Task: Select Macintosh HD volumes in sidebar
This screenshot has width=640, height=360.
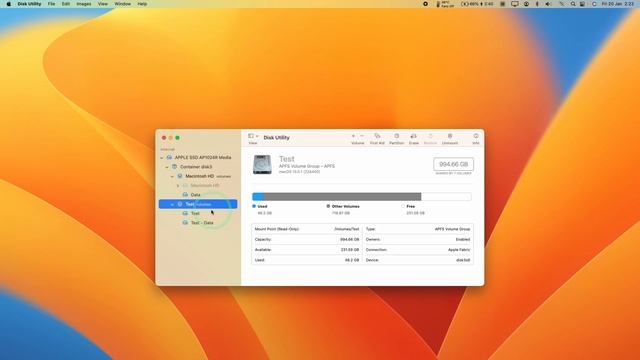Action: (x=208, y=176)
